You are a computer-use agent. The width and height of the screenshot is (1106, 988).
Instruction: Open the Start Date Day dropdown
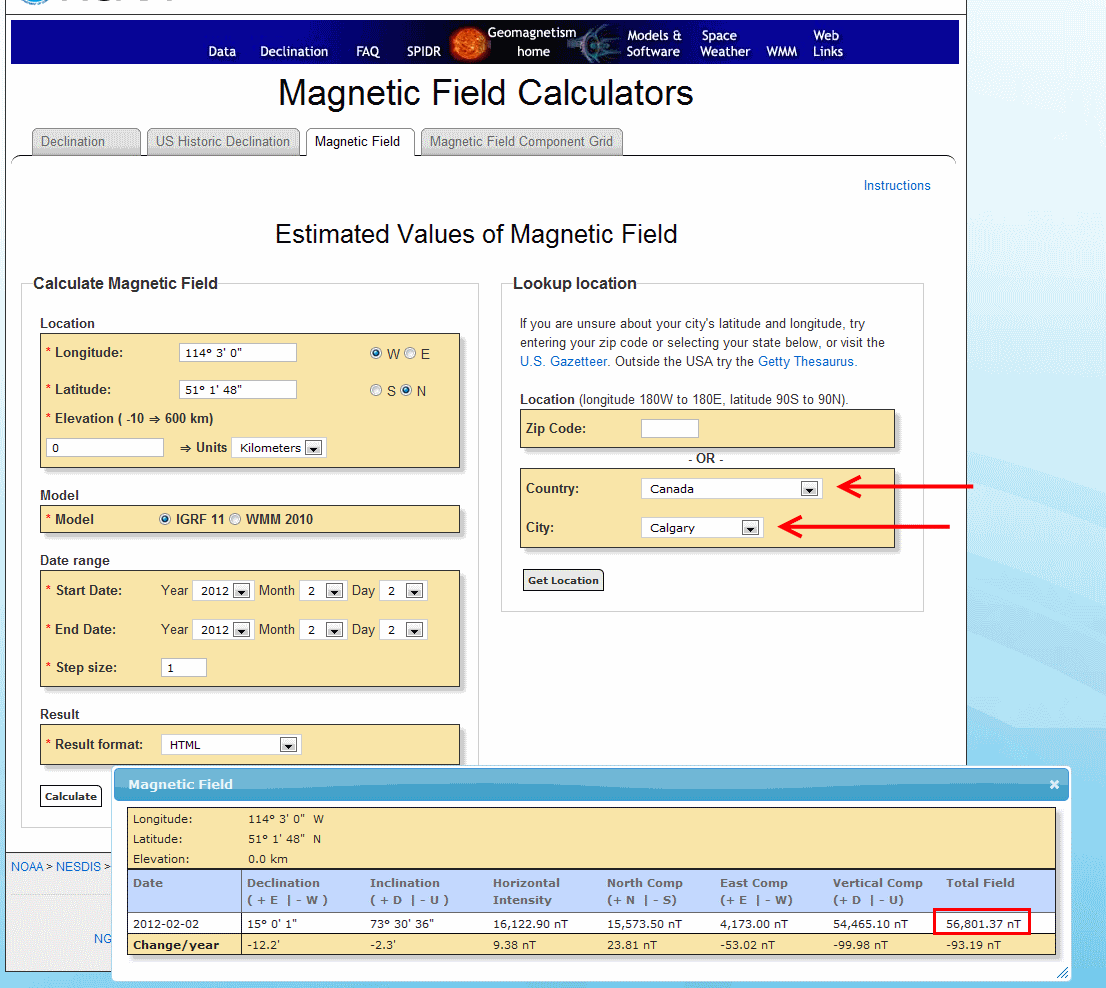(x=403, y=591)
